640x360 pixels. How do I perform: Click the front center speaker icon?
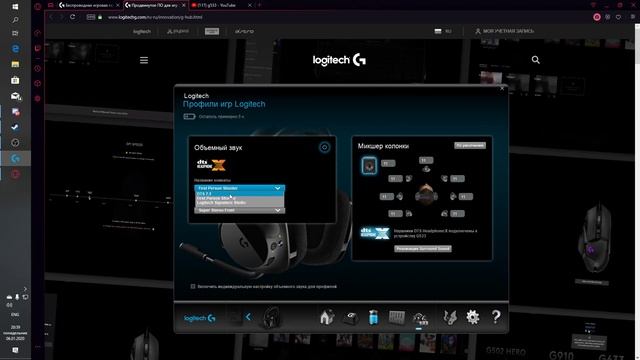point(426,169)
